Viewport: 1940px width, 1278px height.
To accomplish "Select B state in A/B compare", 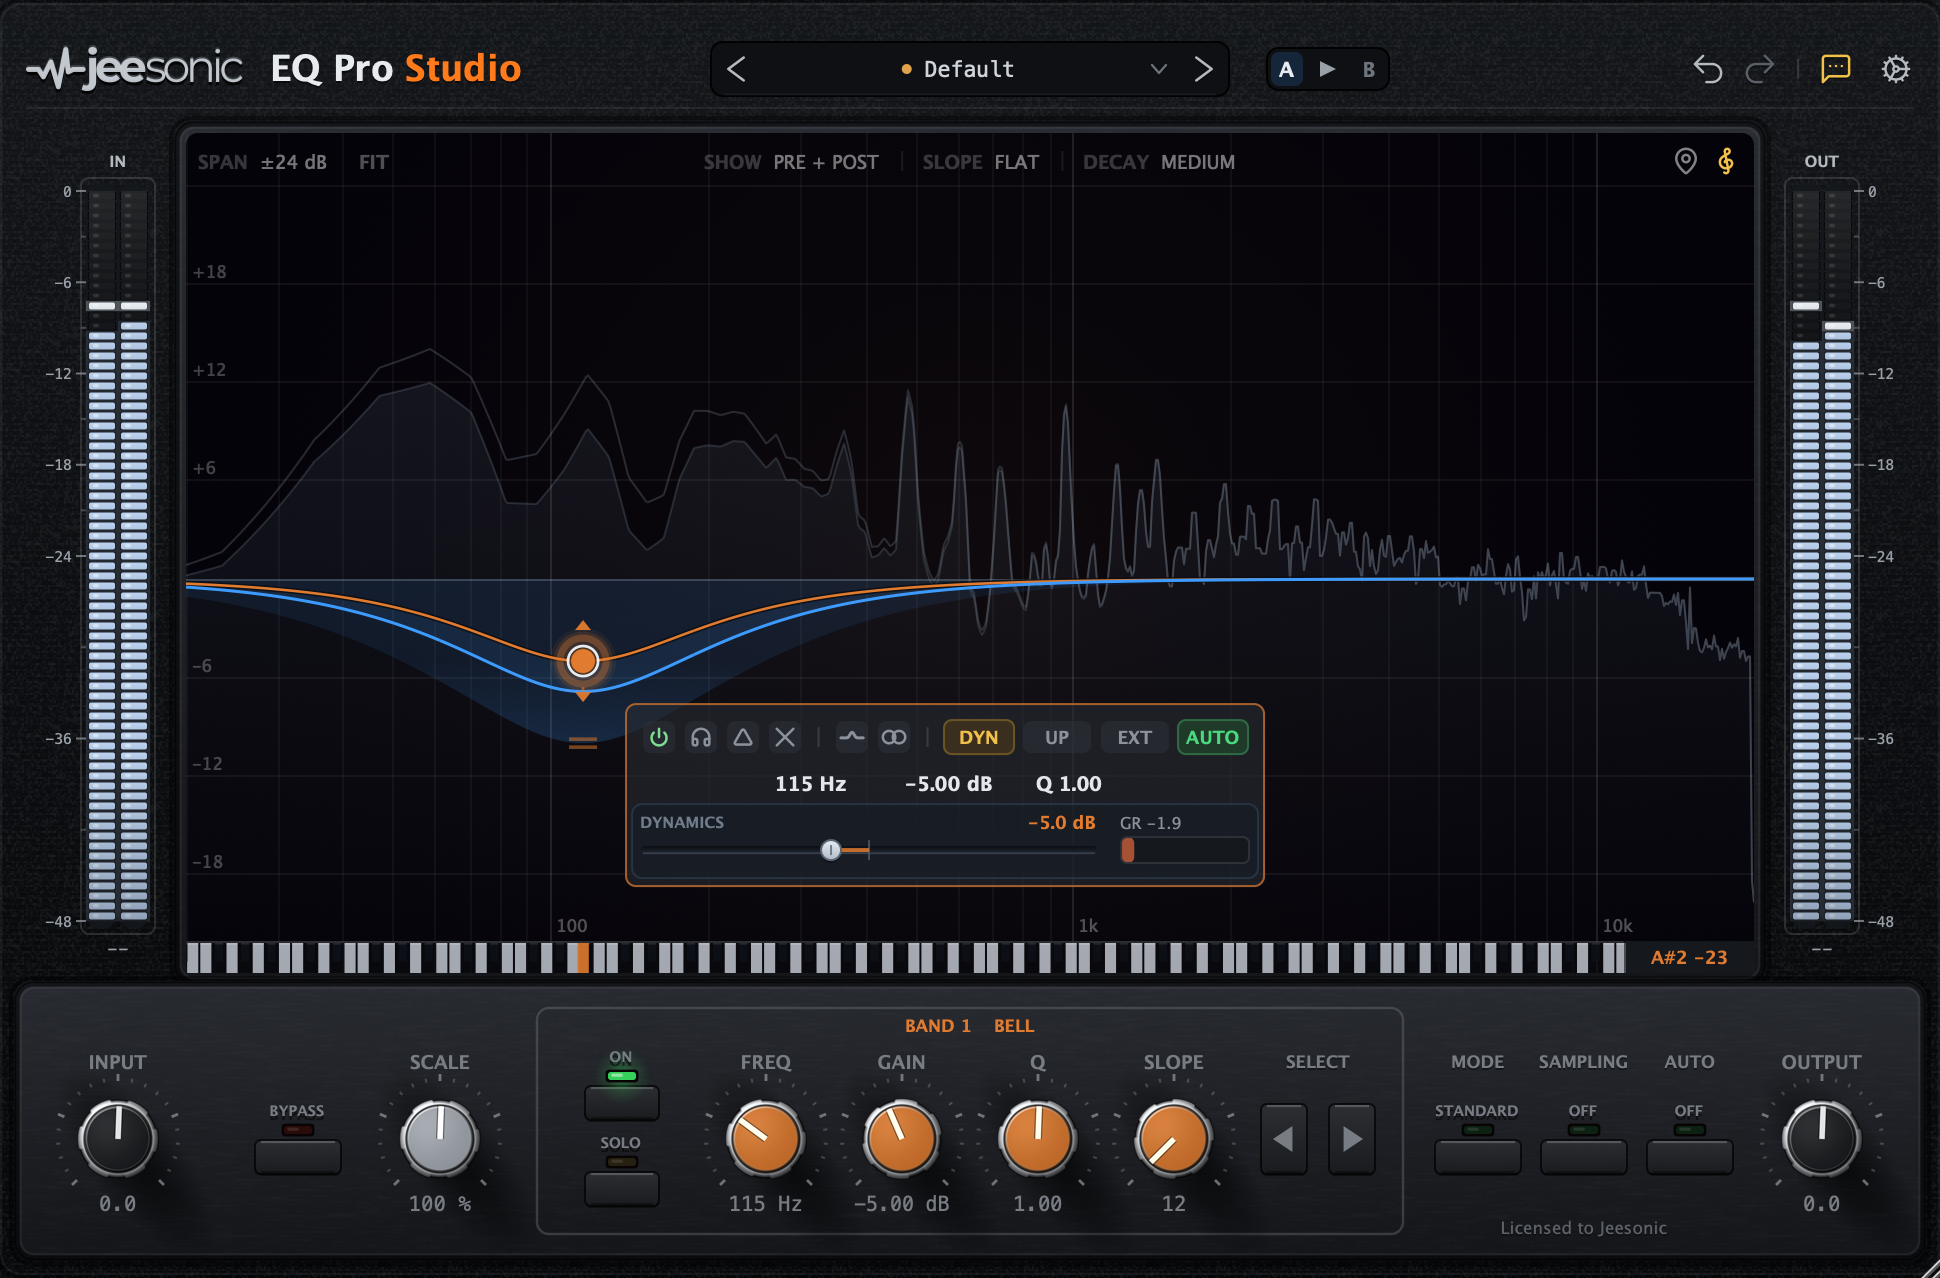I will (x=1368, y=69).
